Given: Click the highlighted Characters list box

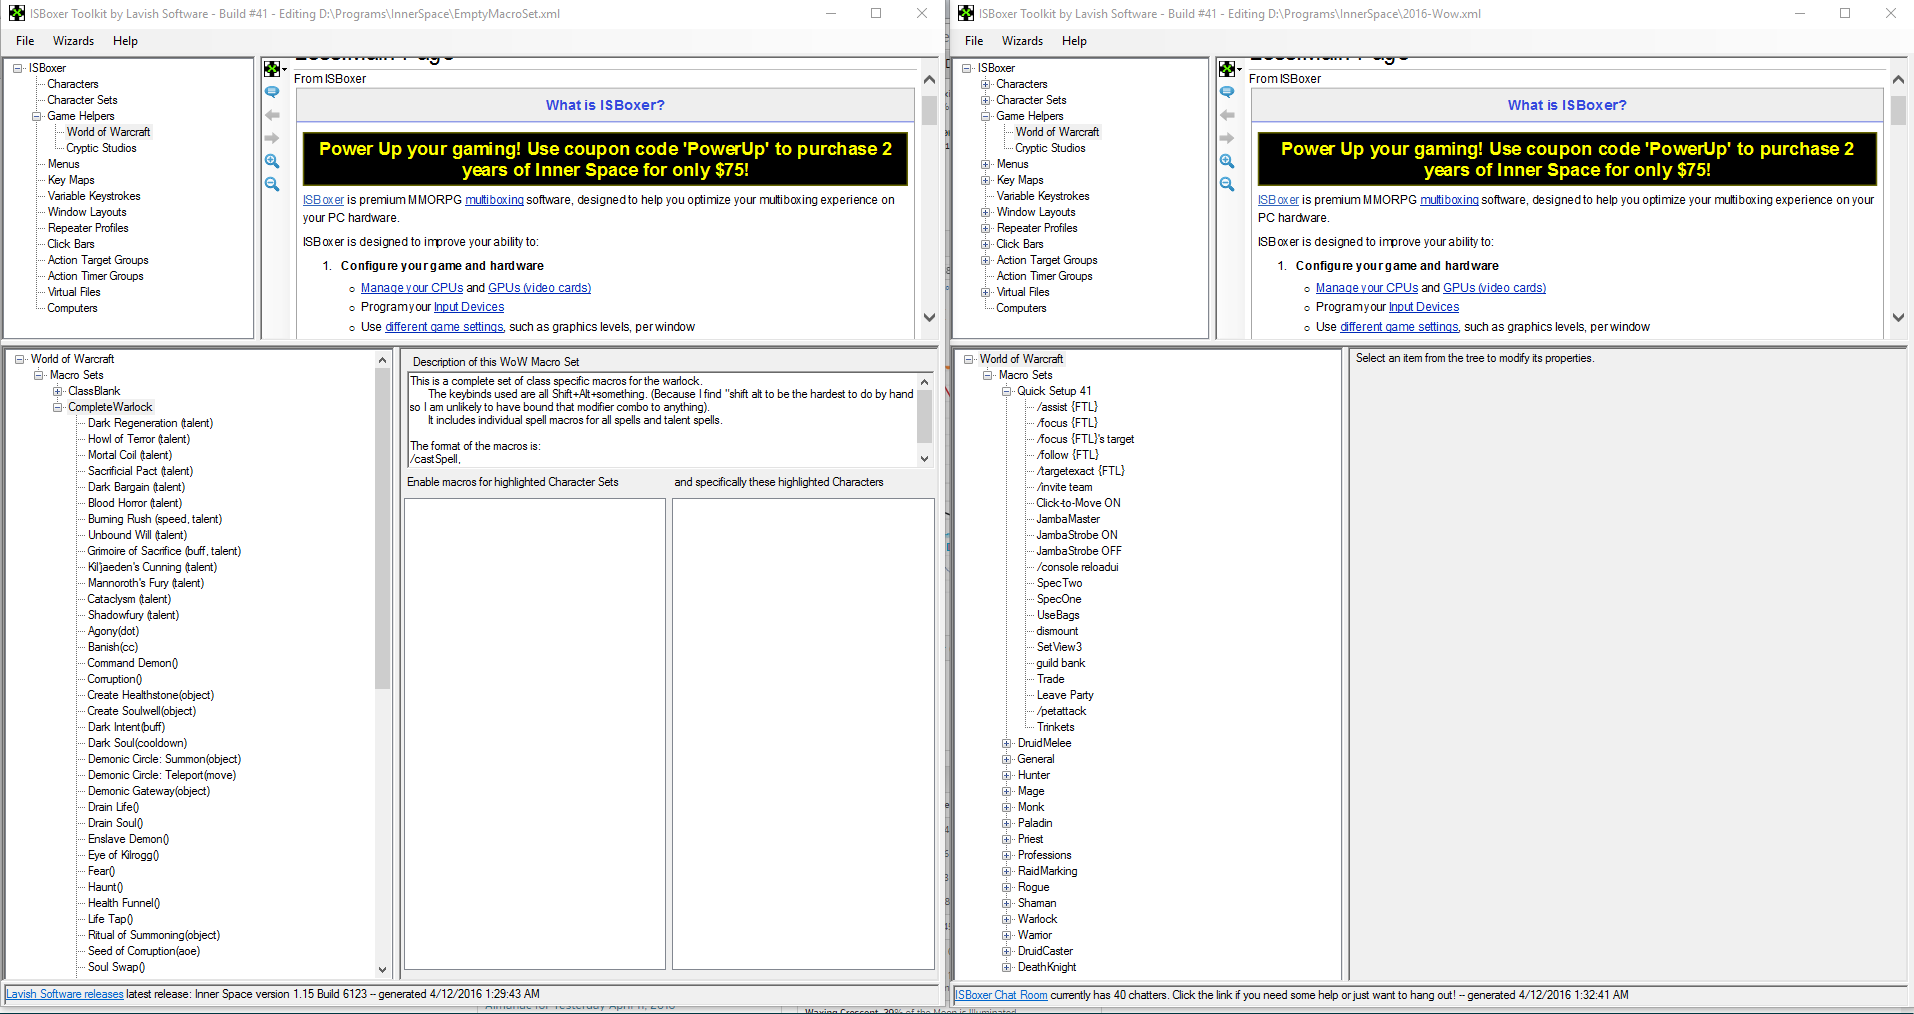Looking at the screenshot, I should pyautogui.click(x=803, y=734).
